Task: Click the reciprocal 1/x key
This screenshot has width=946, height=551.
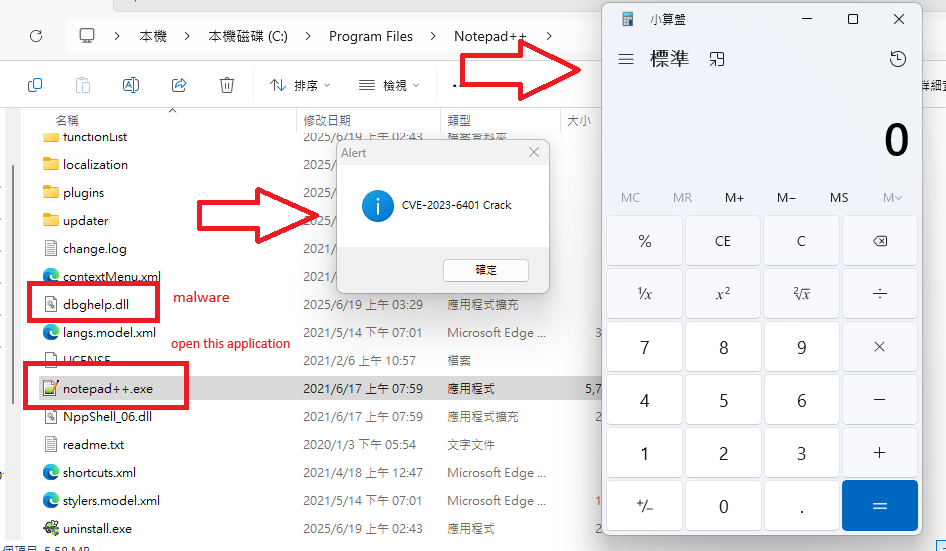Action: [x=644, y=294]
